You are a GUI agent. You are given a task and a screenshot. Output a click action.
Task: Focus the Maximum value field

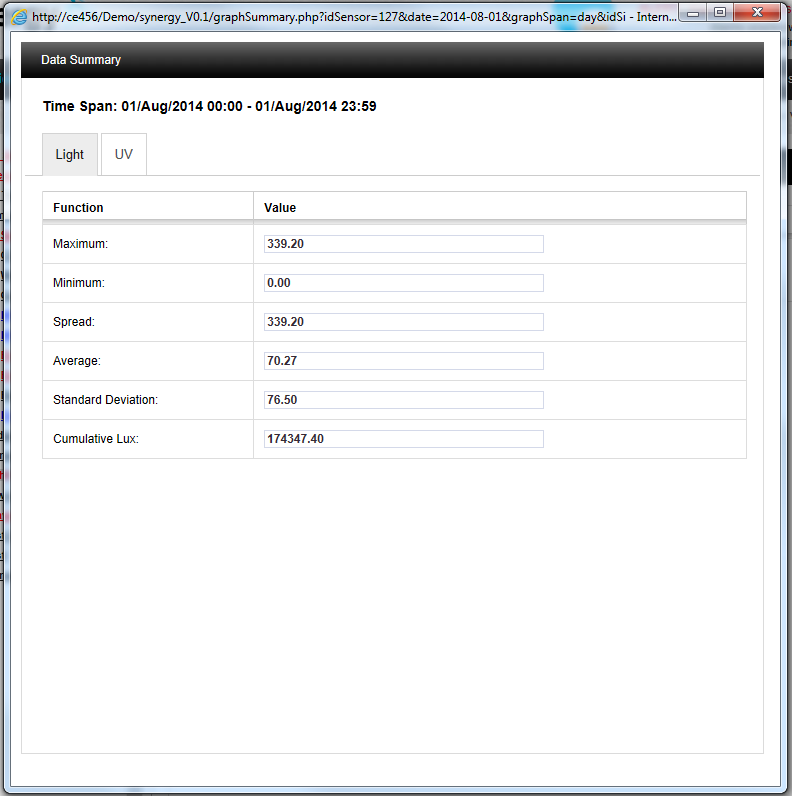click(x=404, y=244)
